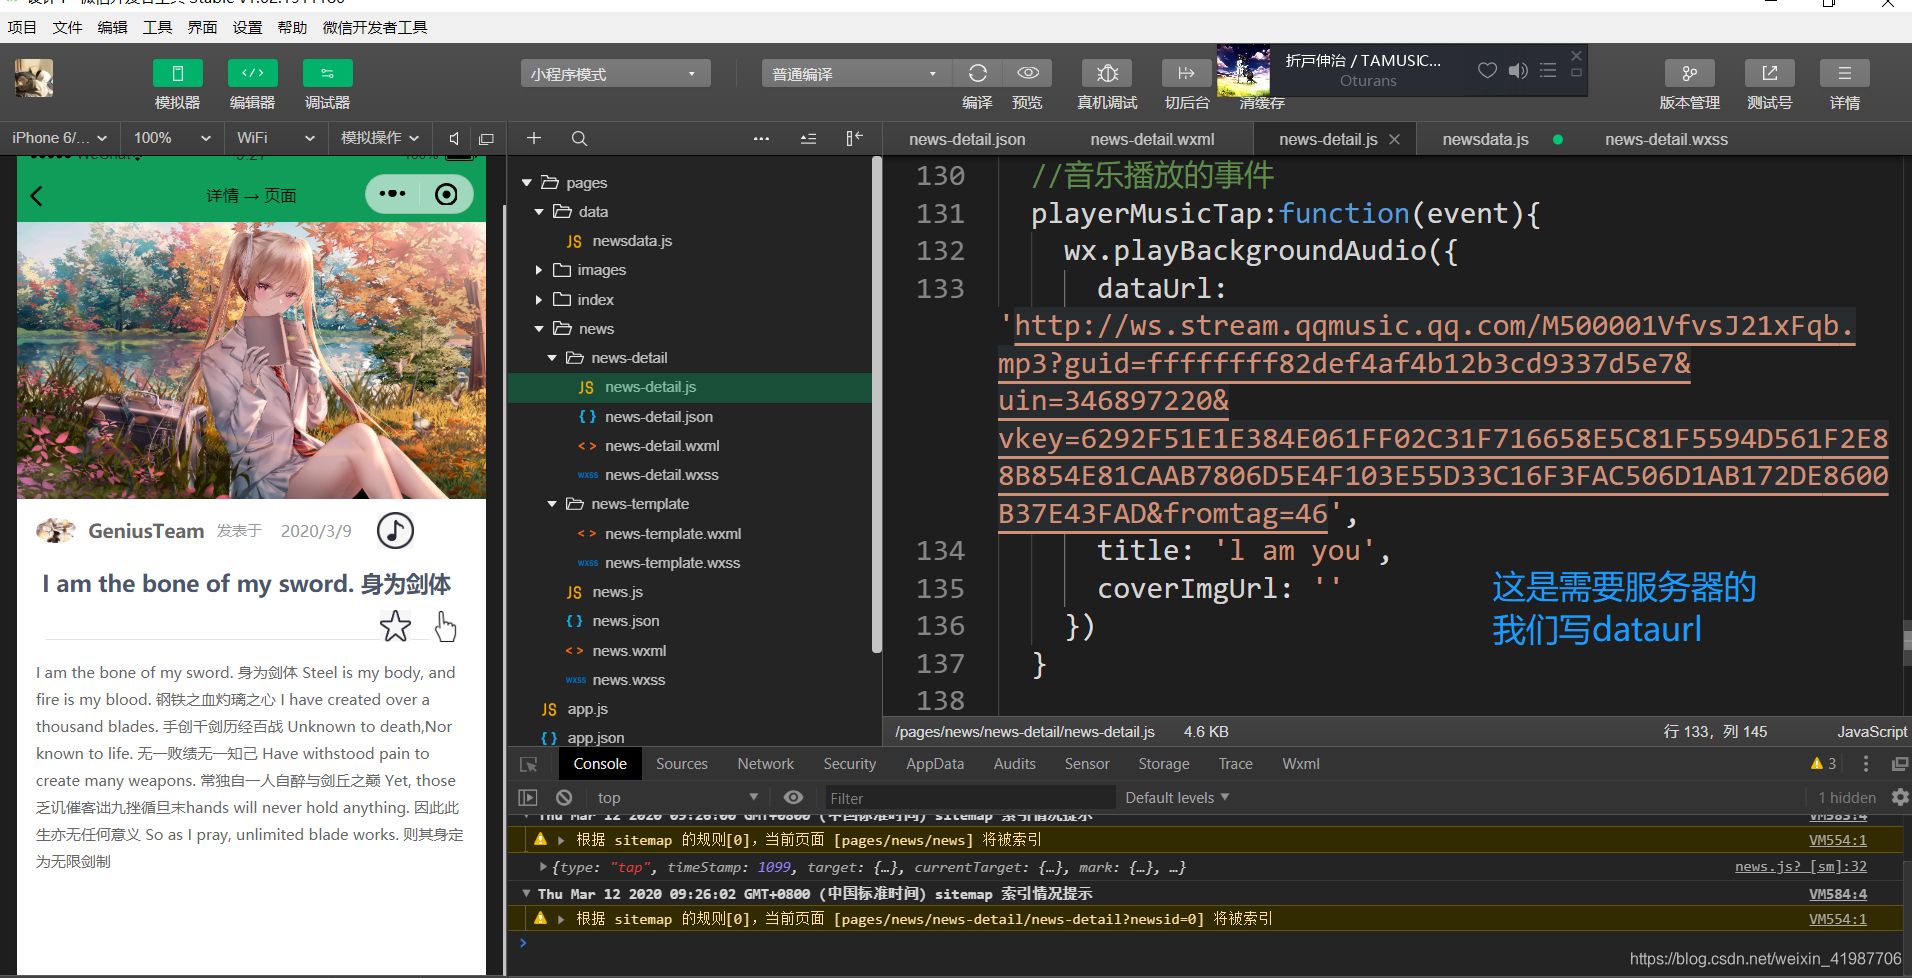Select the Storage devtools tab
Viewport: 1912px width, 978px height.
[x=1164, y=764]
